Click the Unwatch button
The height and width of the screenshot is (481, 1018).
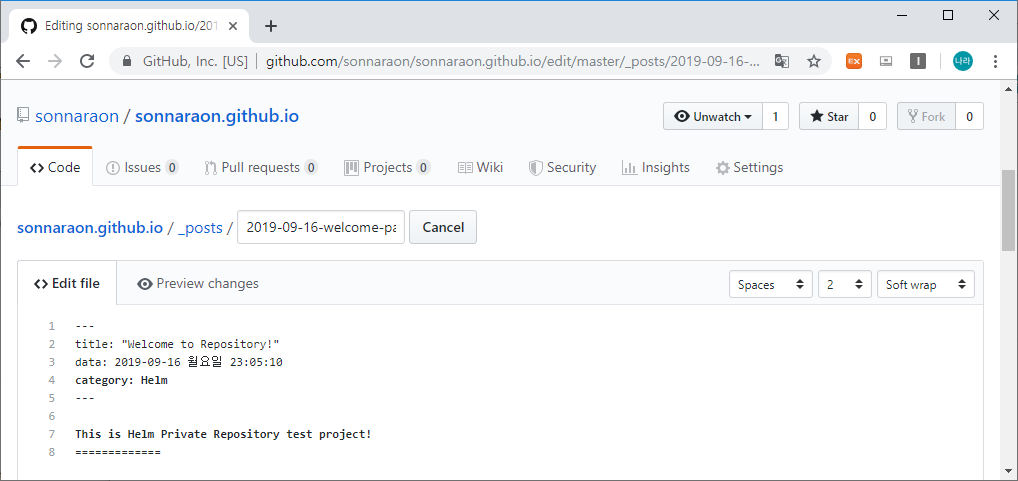click(713, 117)
